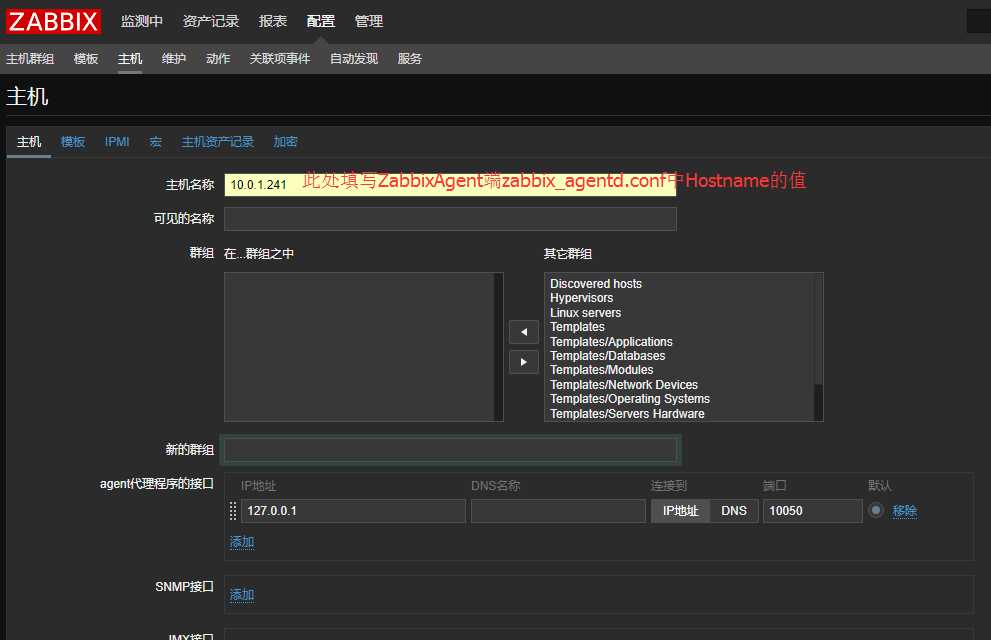This screenshot has height=640, width=991.
Task: Click the ZABBIX logo
Action: click(53, 21)
